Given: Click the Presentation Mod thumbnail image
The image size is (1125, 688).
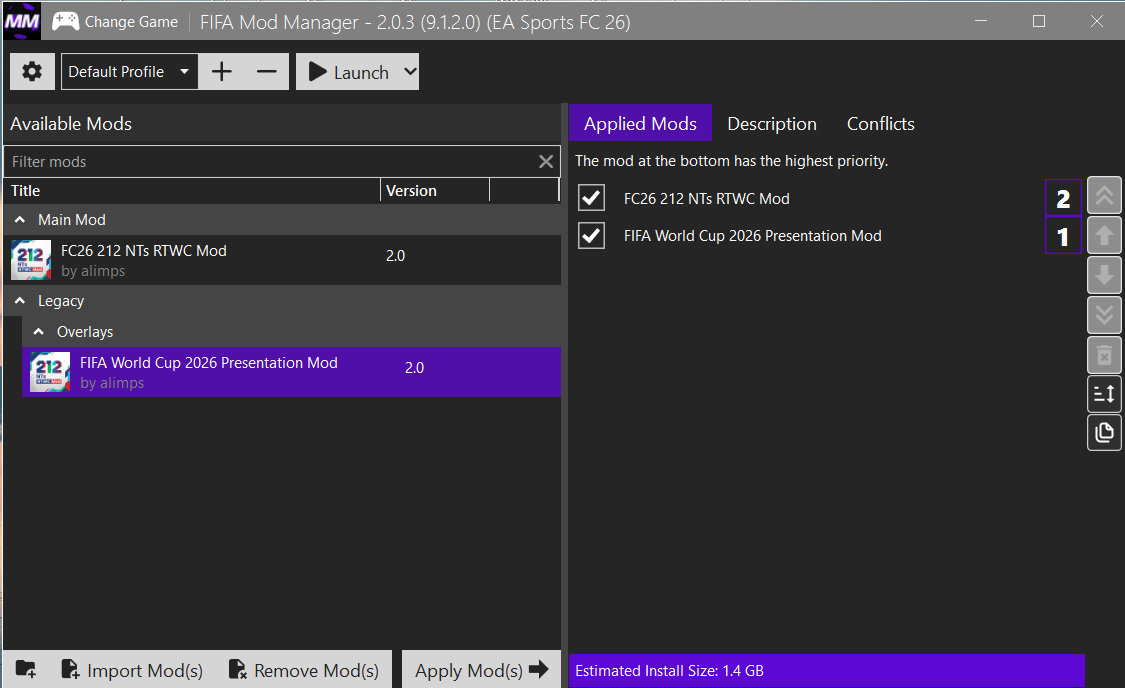Looking at the screenshot, I should click(x=50, y=372).
